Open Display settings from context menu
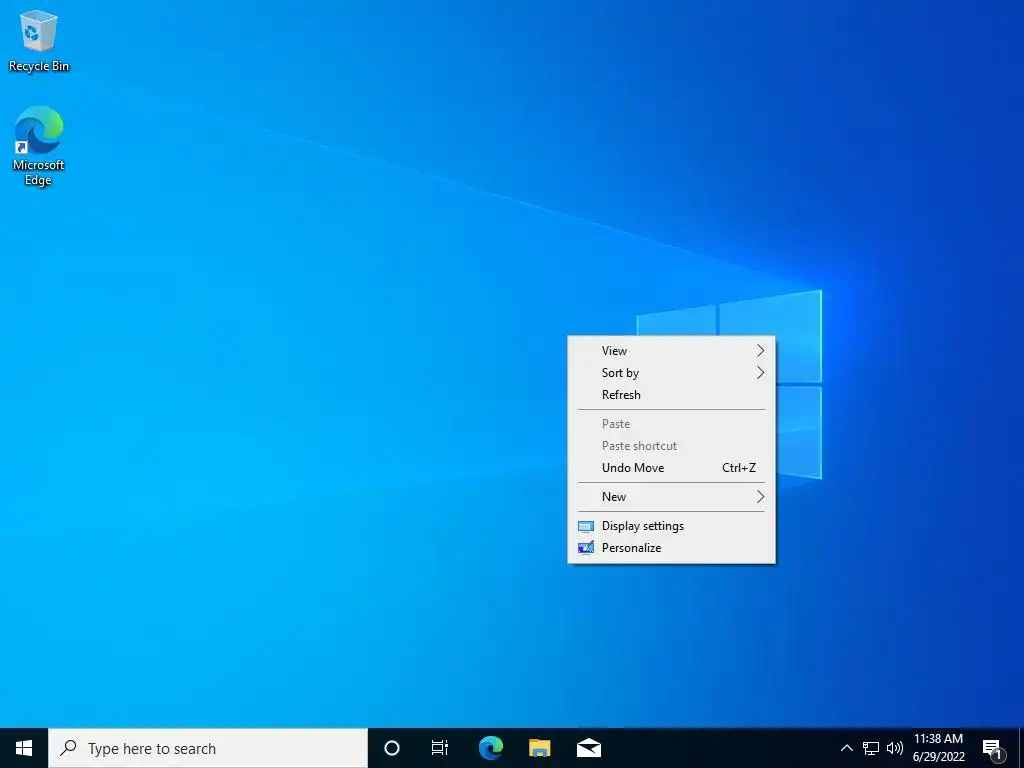 [671, 526]
